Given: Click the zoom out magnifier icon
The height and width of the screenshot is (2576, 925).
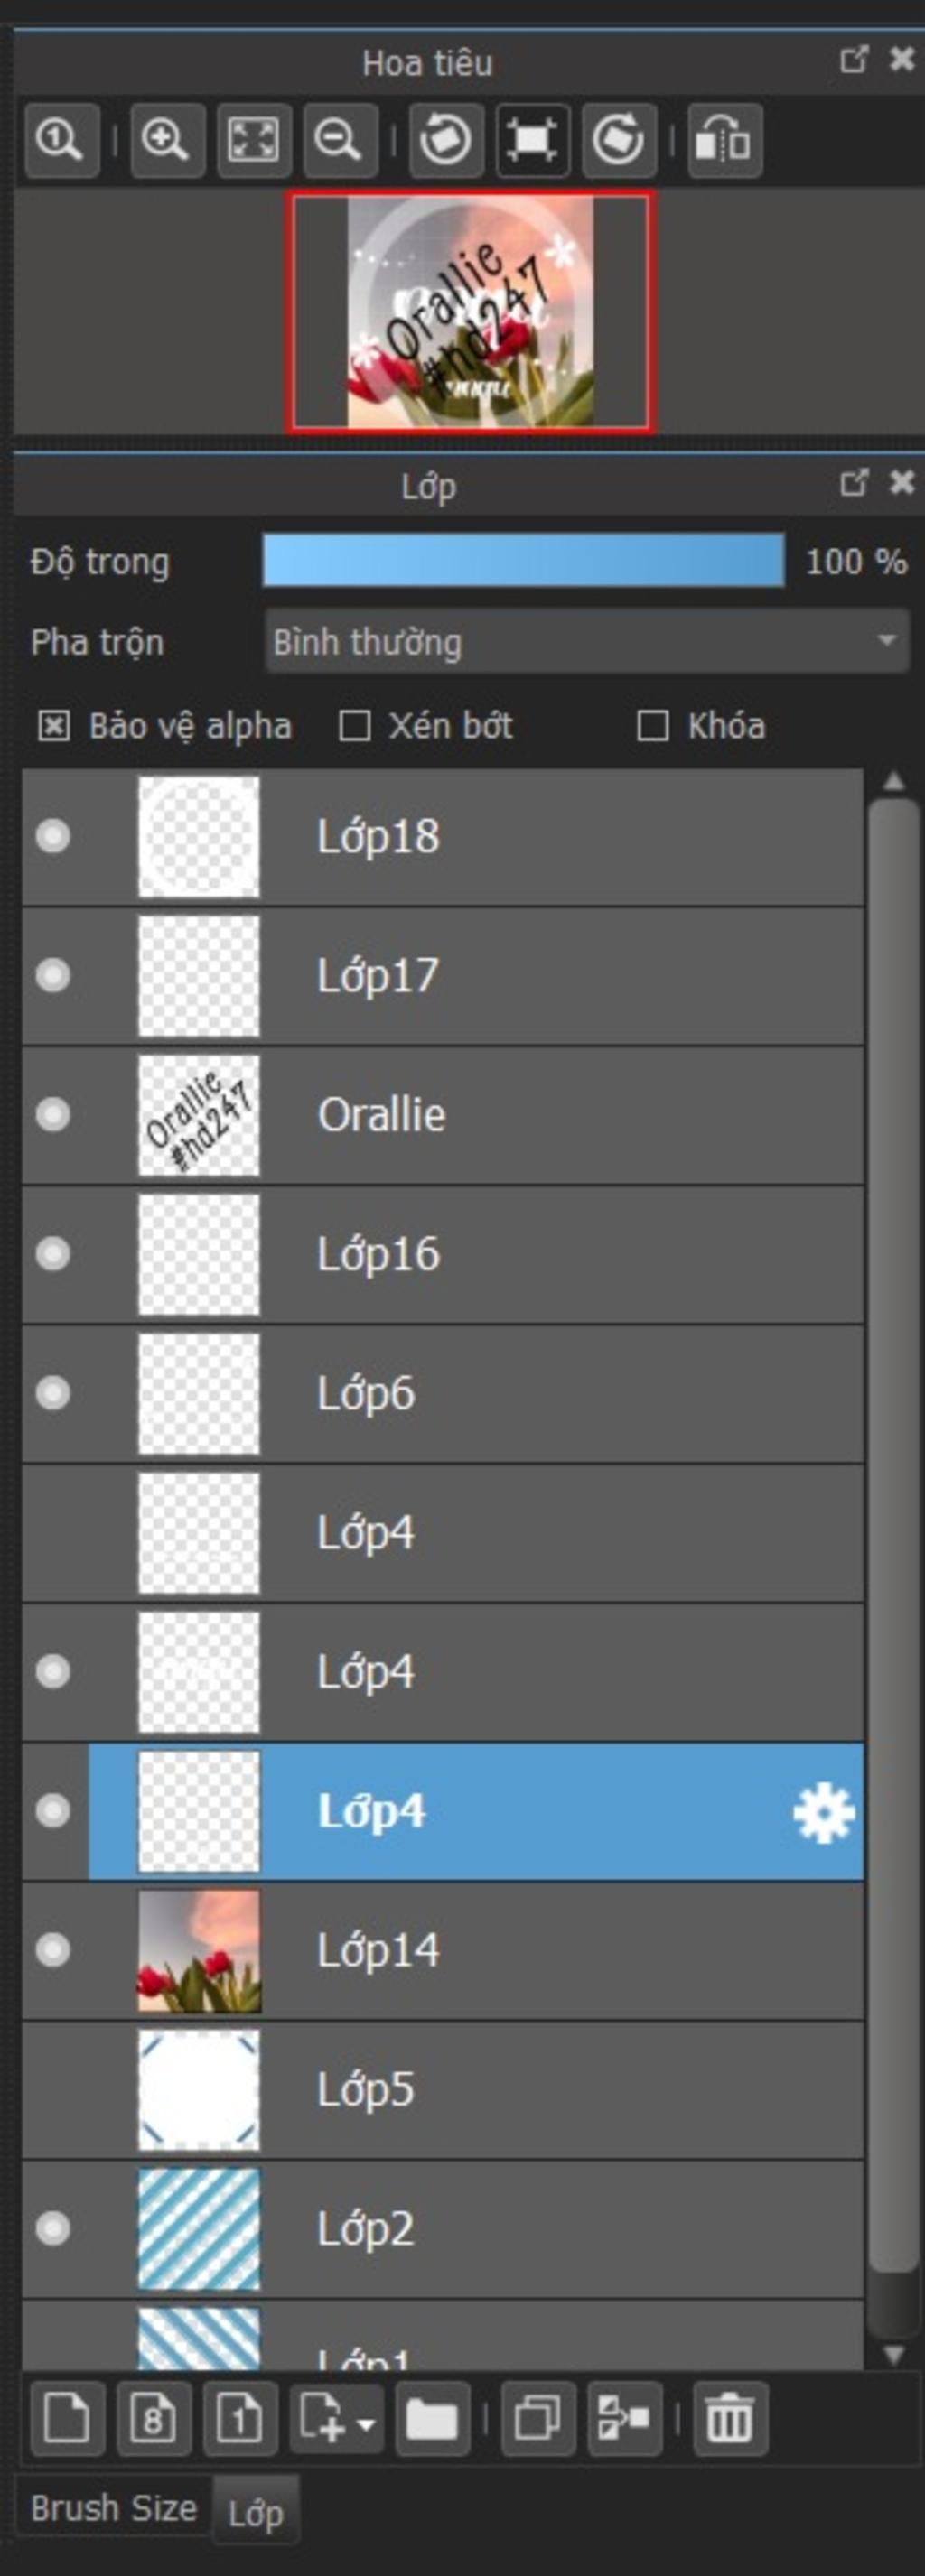Looking at the screenshot, I should tap(340, 140).
